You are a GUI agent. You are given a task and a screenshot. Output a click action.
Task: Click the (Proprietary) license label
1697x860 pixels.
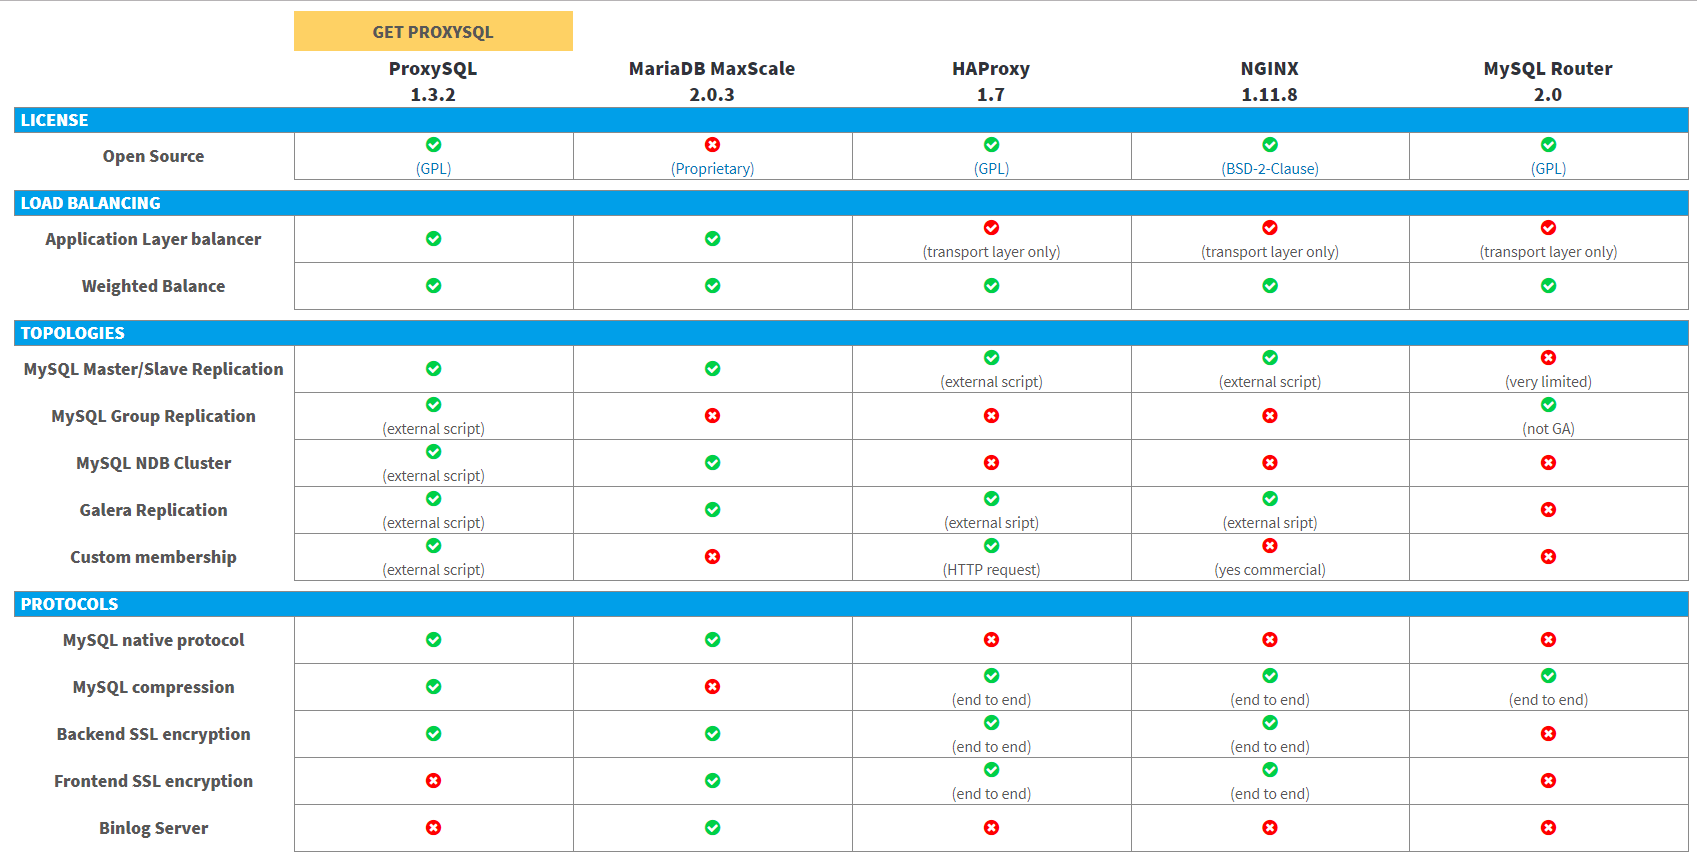712,169
